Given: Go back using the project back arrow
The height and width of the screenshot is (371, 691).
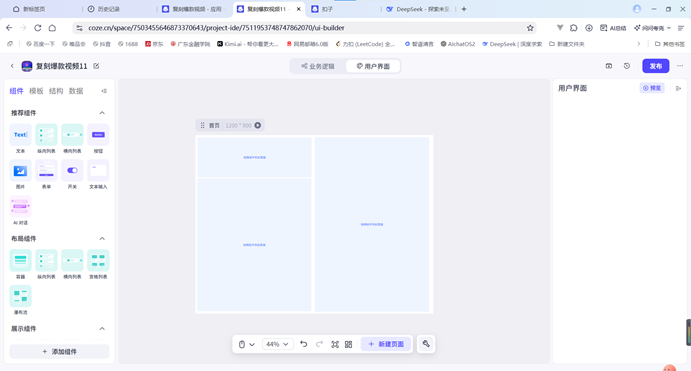Looking at the screenshot, I should click(x=12, y=66).
